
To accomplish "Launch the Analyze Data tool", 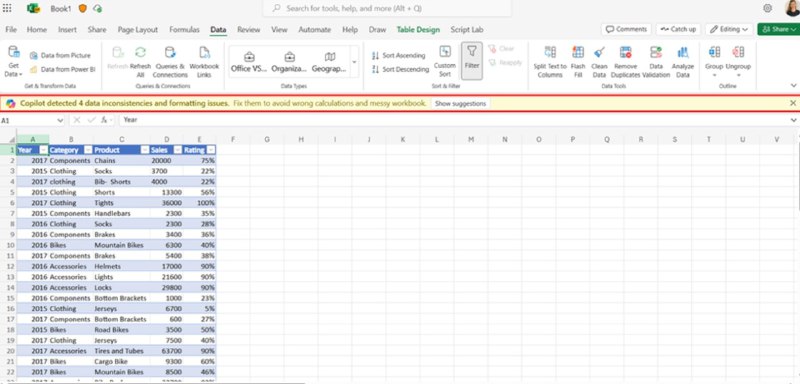I will 683,52.
